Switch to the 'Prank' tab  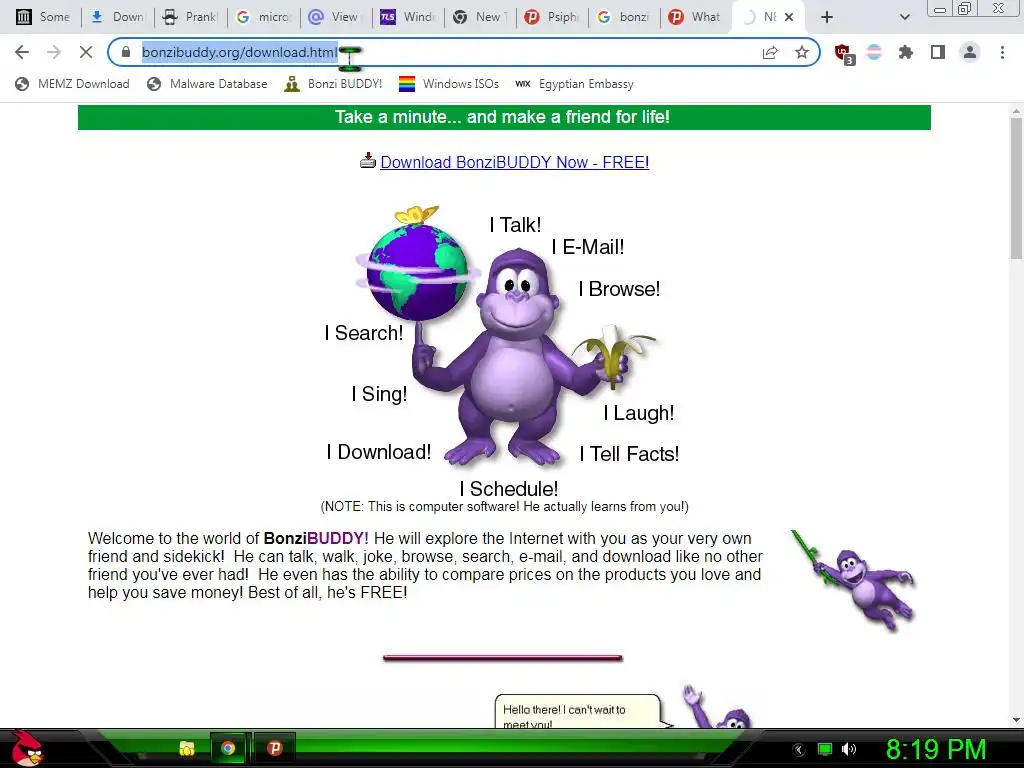pyautogui.click(x=190, y=17)
